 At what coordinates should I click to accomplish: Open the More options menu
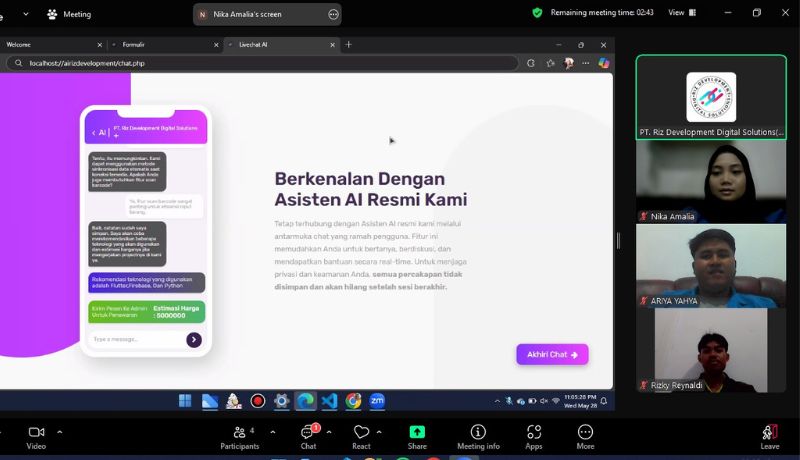pyautogui.click(x=585, y=432)
